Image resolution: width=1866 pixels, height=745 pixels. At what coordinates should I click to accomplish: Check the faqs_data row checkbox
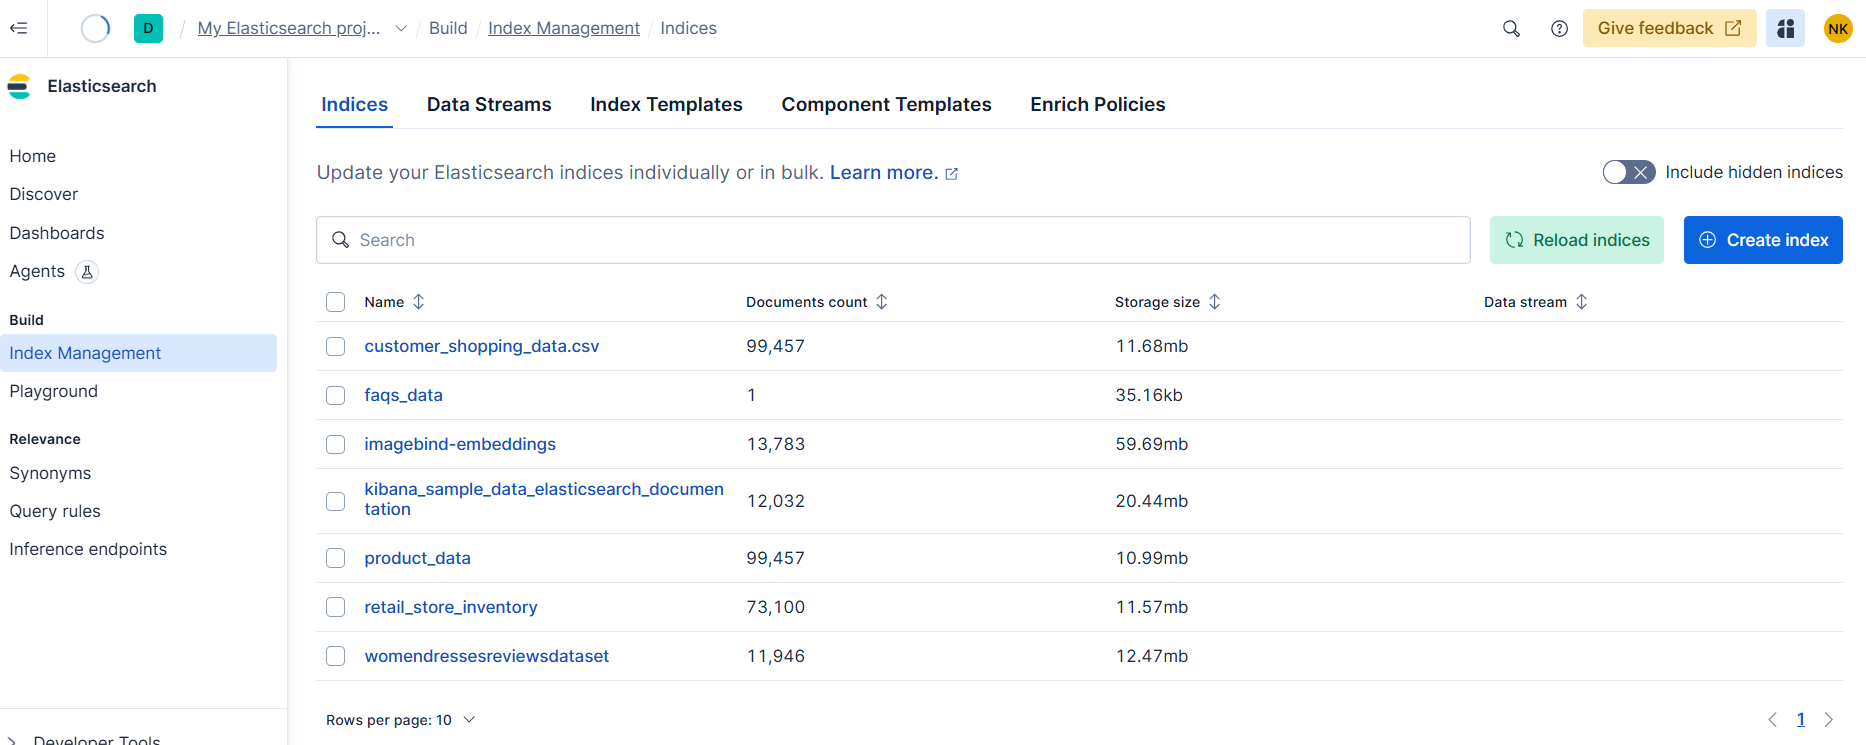(x=336, y=395)
